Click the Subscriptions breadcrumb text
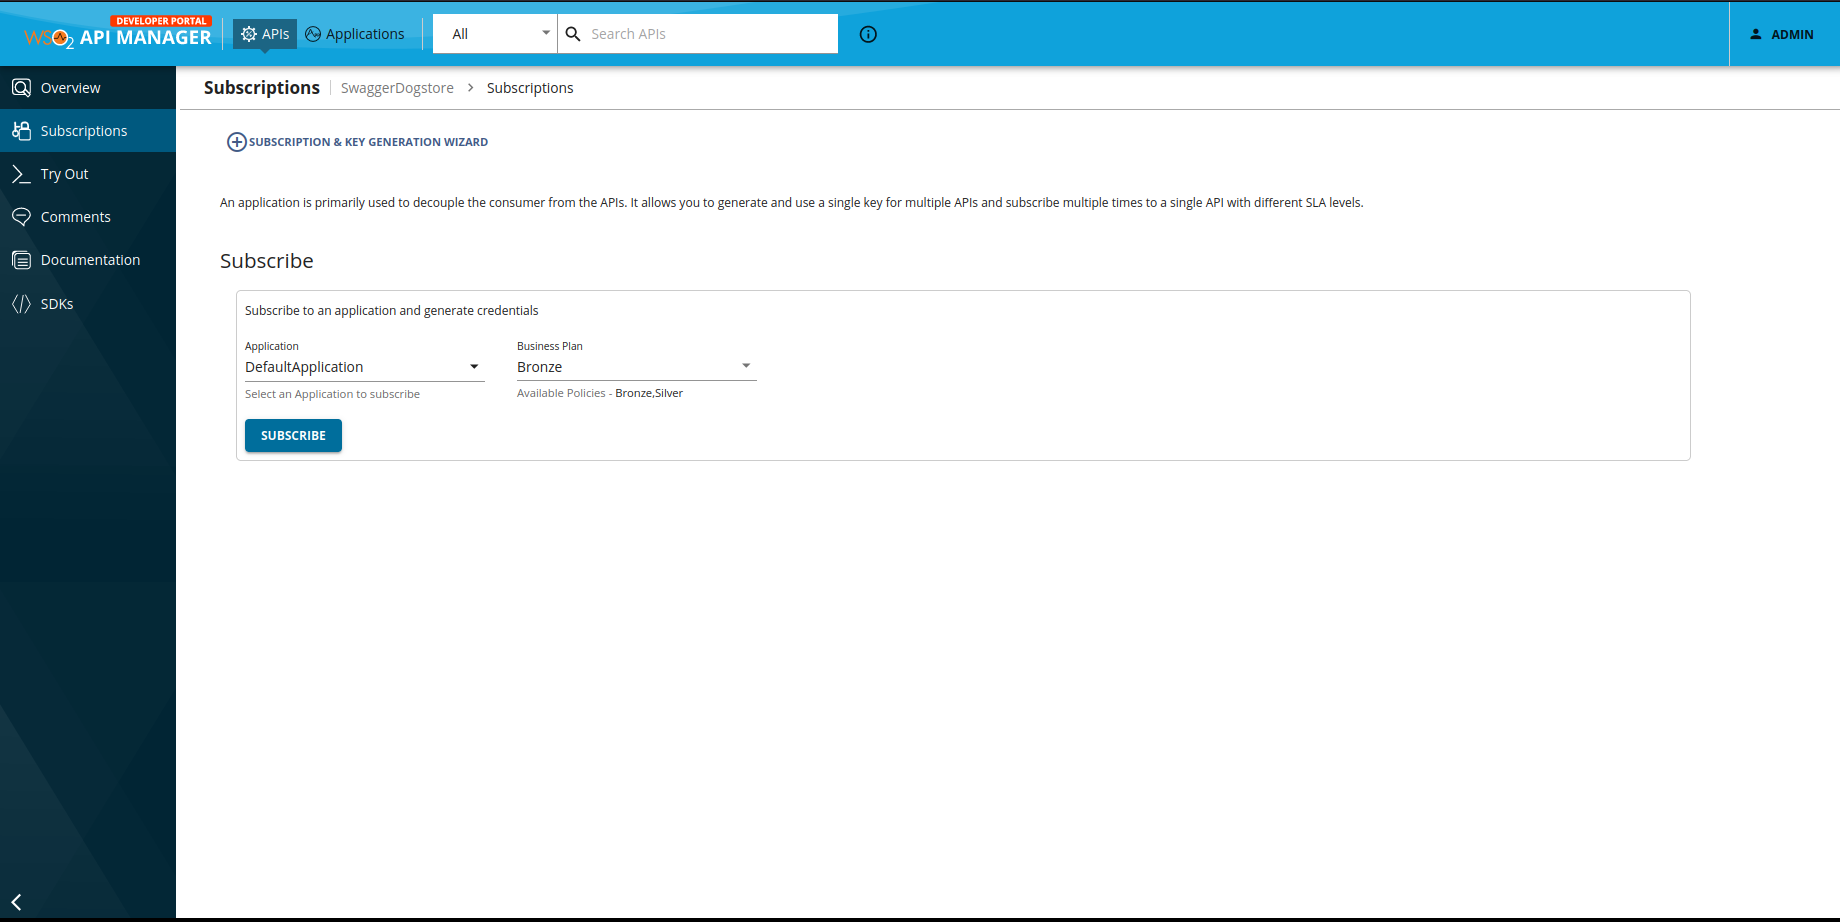1840x922 pixels. (530, 88)
